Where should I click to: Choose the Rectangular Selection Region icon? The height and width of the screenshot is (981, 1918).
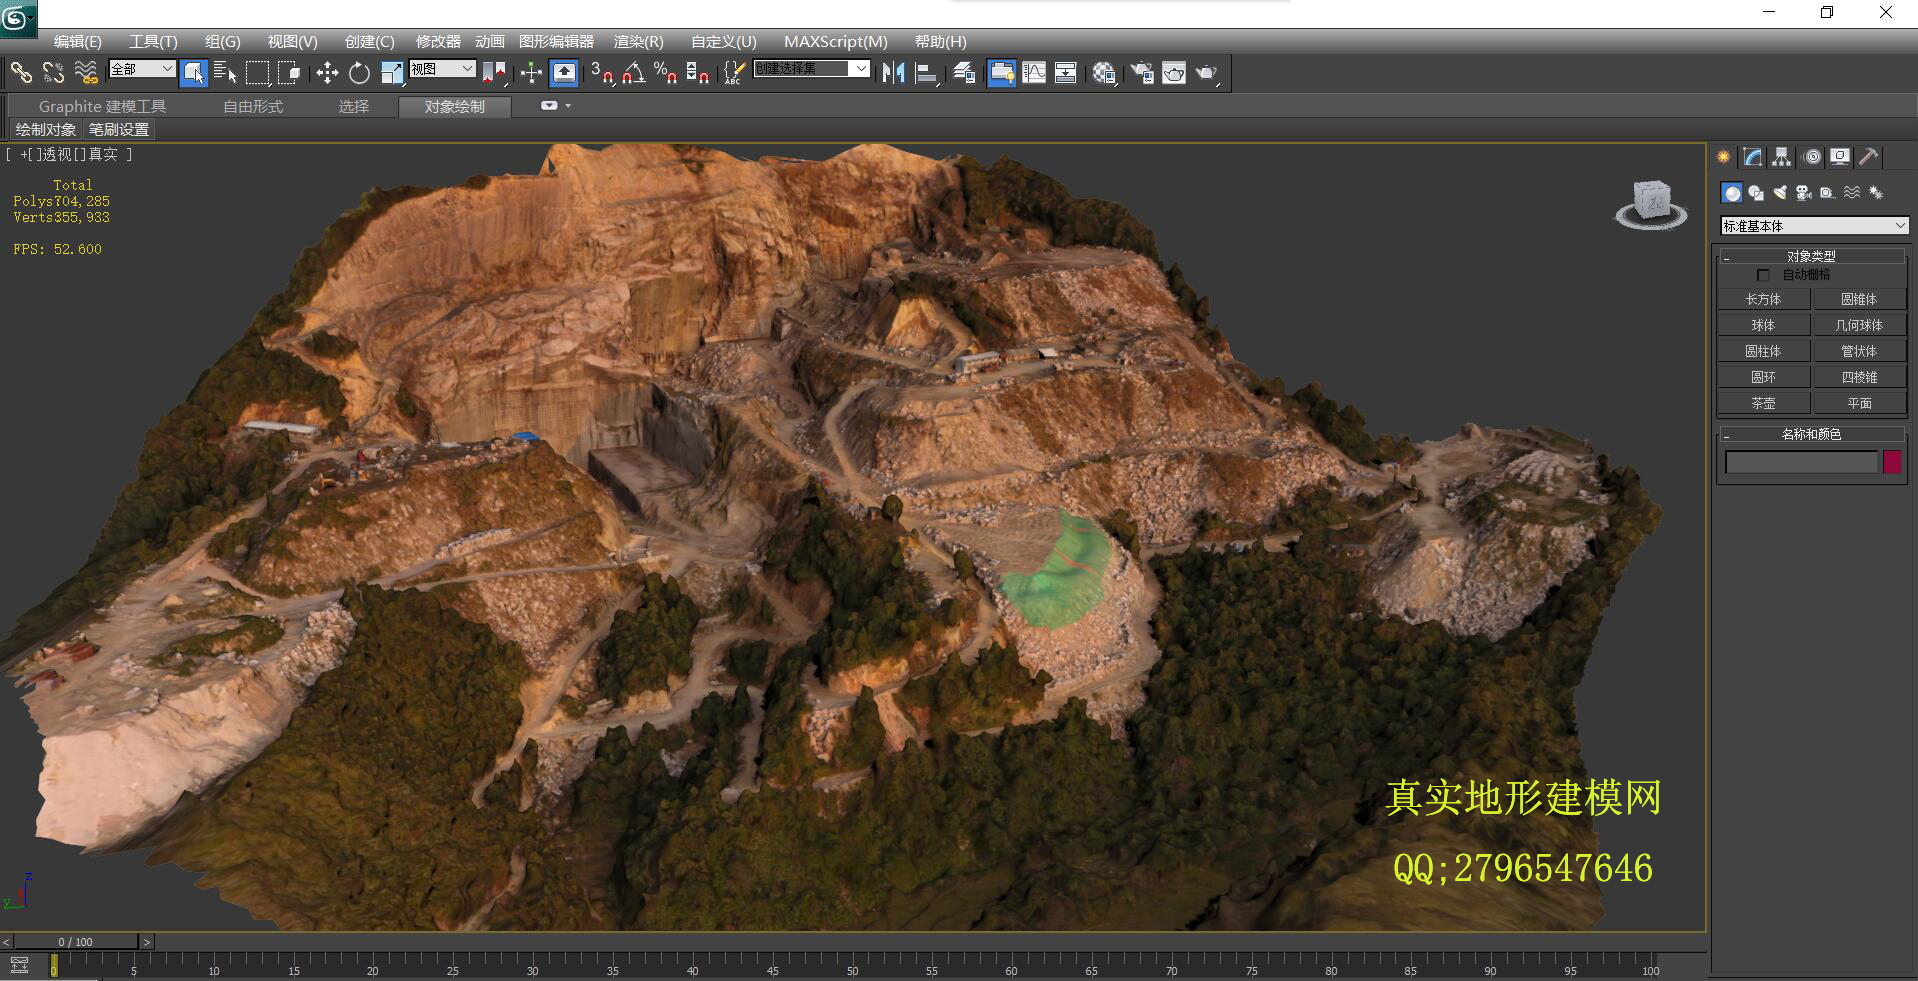(x=258, y=72)
